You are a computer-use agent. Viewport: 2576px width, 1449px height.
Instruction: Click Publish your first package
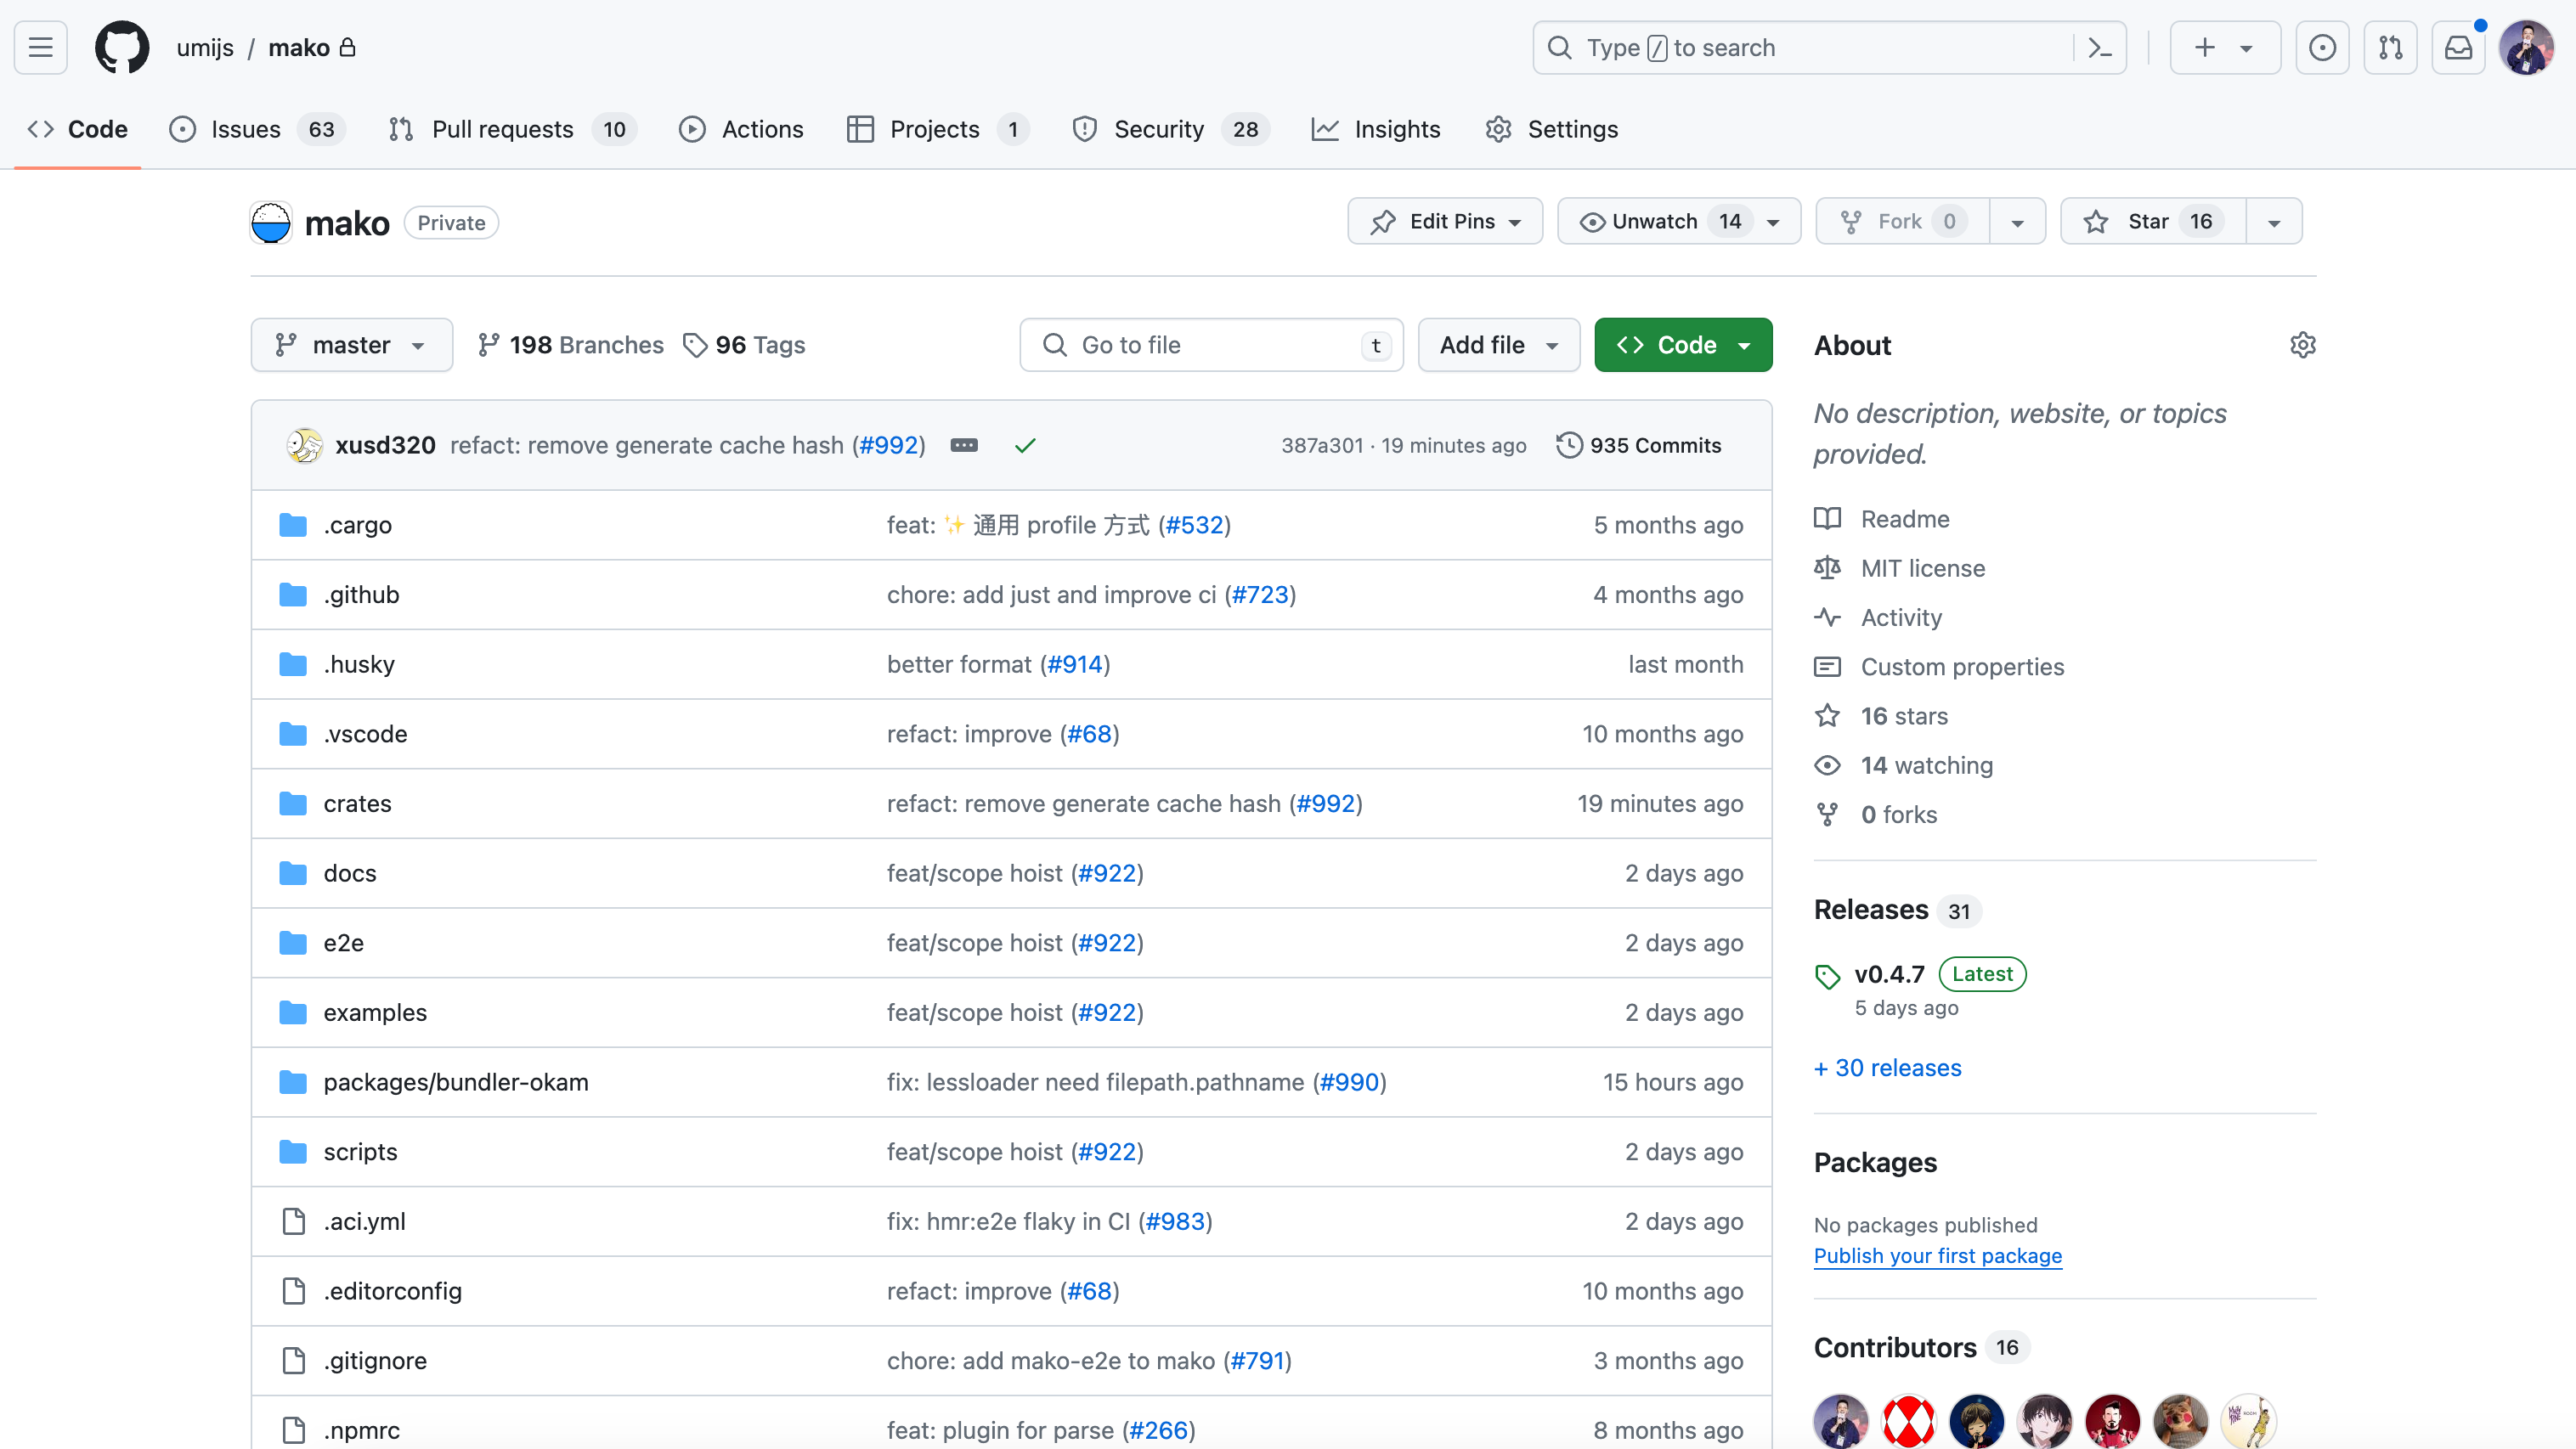1938,1256
